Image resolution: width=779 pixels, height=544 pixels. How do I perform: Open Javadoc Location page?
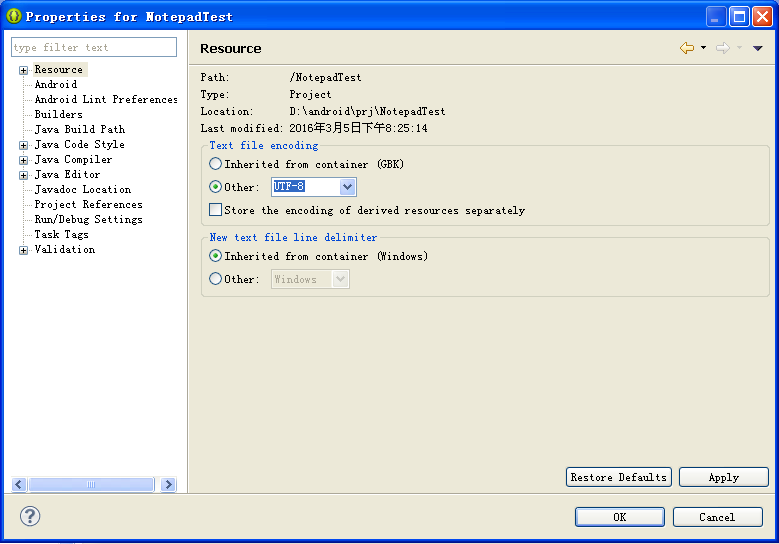pos(83,189)
